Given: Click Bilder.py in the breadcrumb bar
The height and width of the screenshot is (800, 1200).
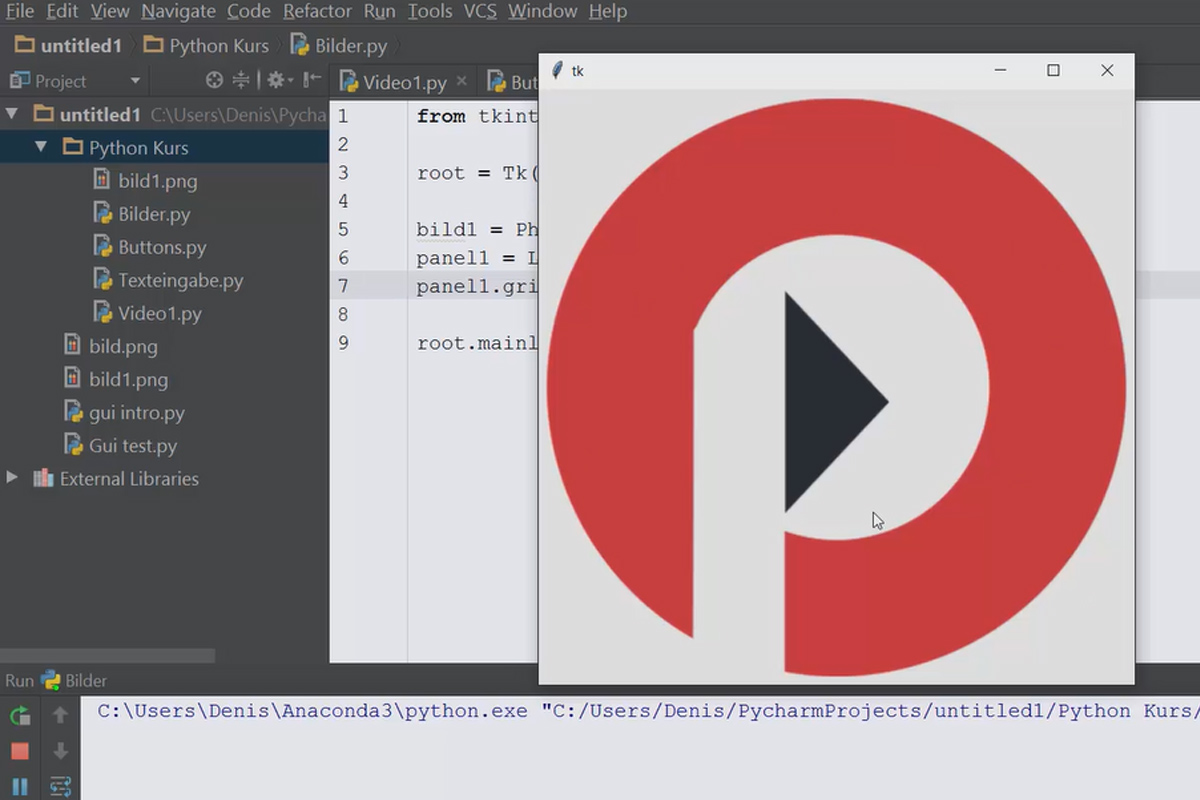Looking at the screenshot, I should click(339, 46).
